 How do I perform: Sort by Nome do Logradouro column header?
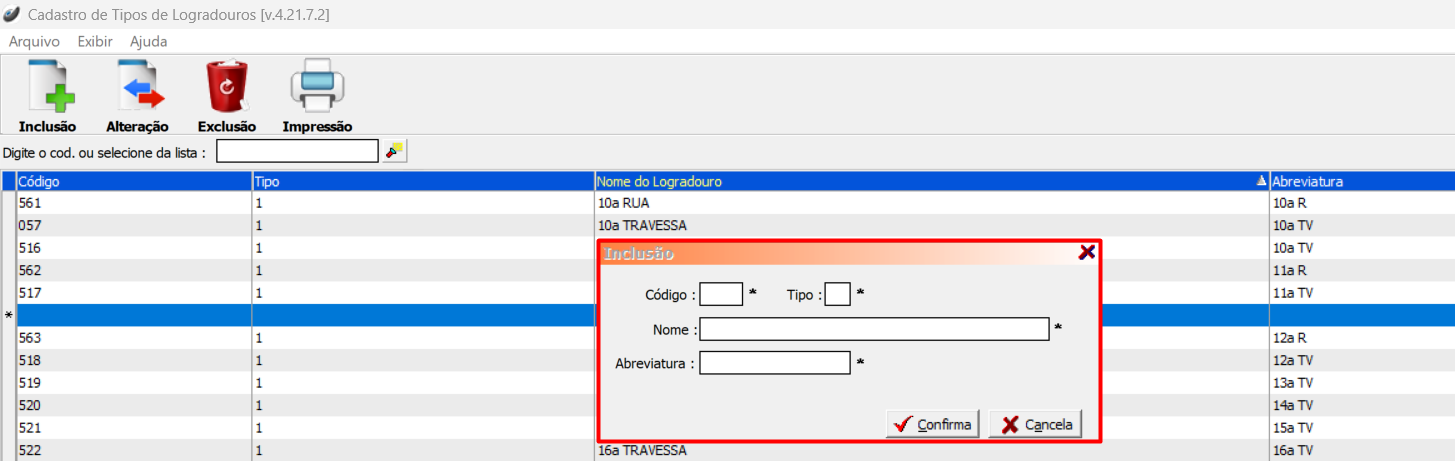pos(930,182)
